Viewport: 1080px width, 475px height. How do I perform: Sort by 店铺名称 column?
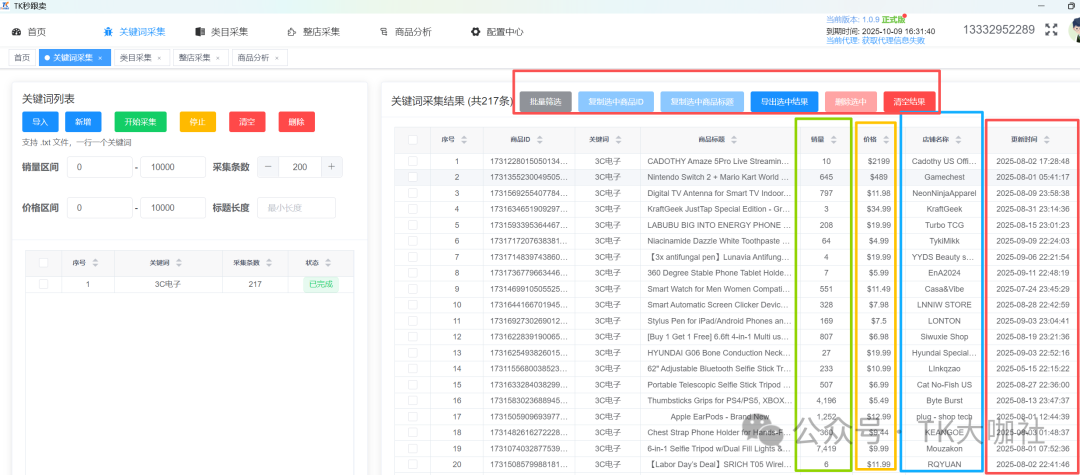pyautogui.click(x=959, y=139)
